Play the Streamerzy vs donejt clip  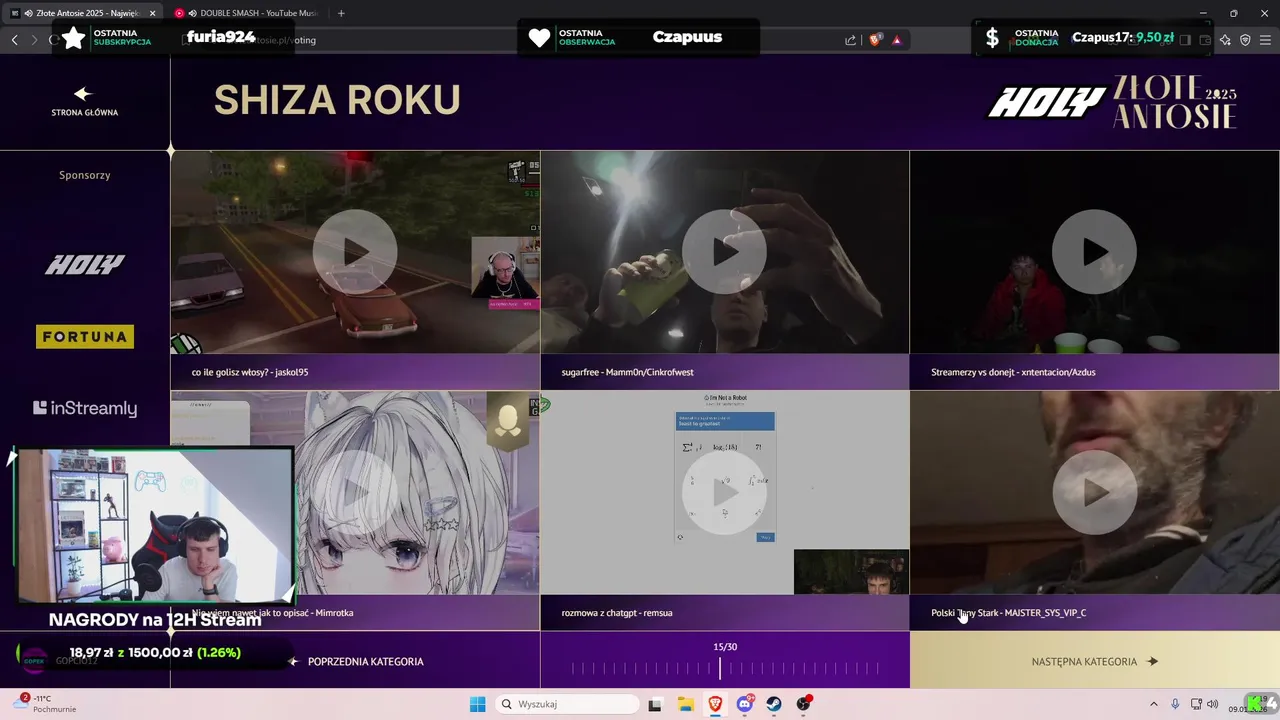(1095, 252)
